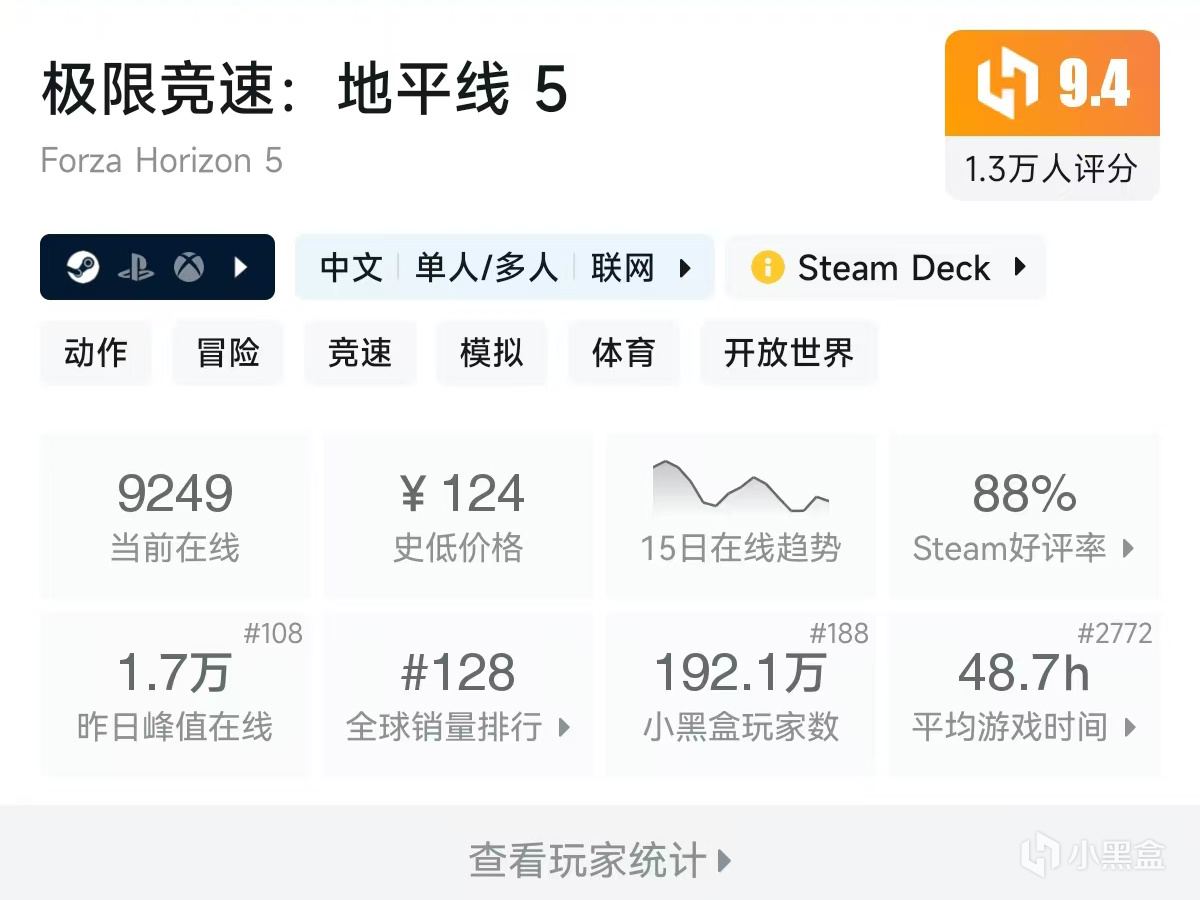Image resolution: width=1200 pixels, height=900 pixels.
Task: Click the Steam platform icon
Action: click(x=84, y=267)
